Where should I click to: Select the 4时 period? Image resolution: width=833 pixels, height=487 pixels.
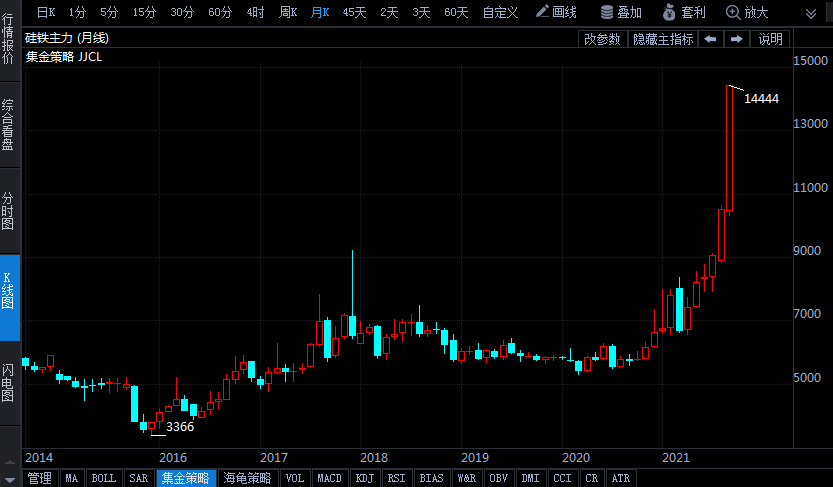(255, 12)
